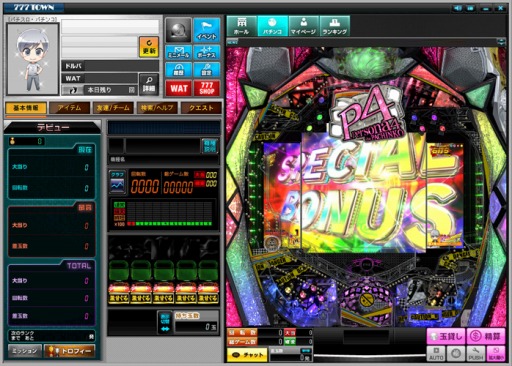Viewport: 512px width, 366px height.
Task: Toggle the display switch arrows button
Action: tap(165, 323)
